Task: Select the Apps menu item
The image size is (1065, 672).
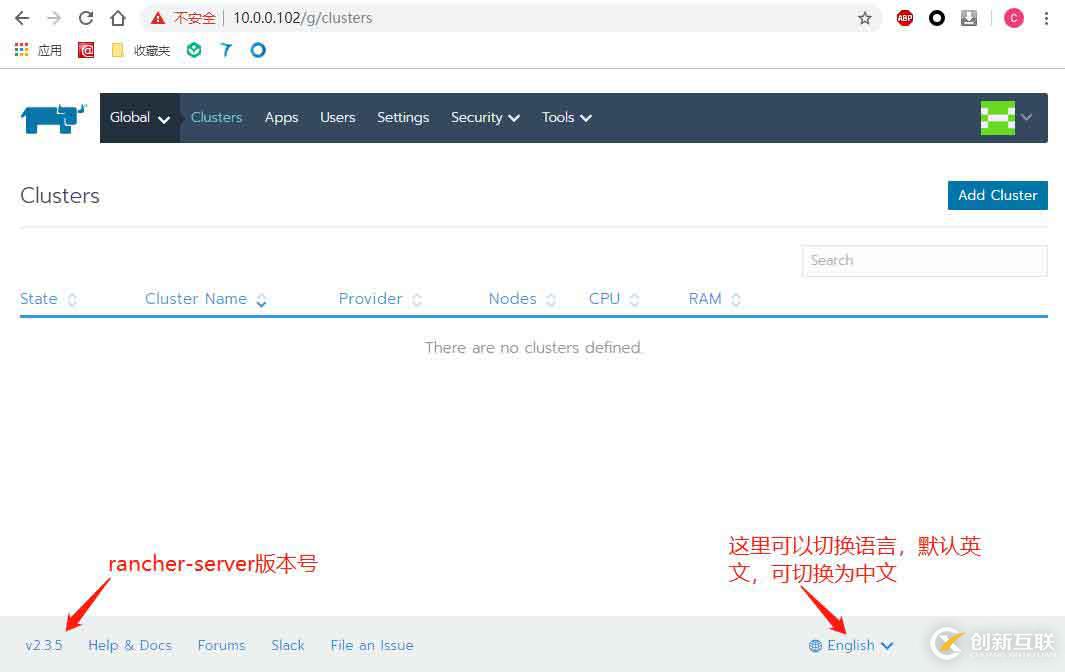Action: pyautogui.click(x=281, y=118)
